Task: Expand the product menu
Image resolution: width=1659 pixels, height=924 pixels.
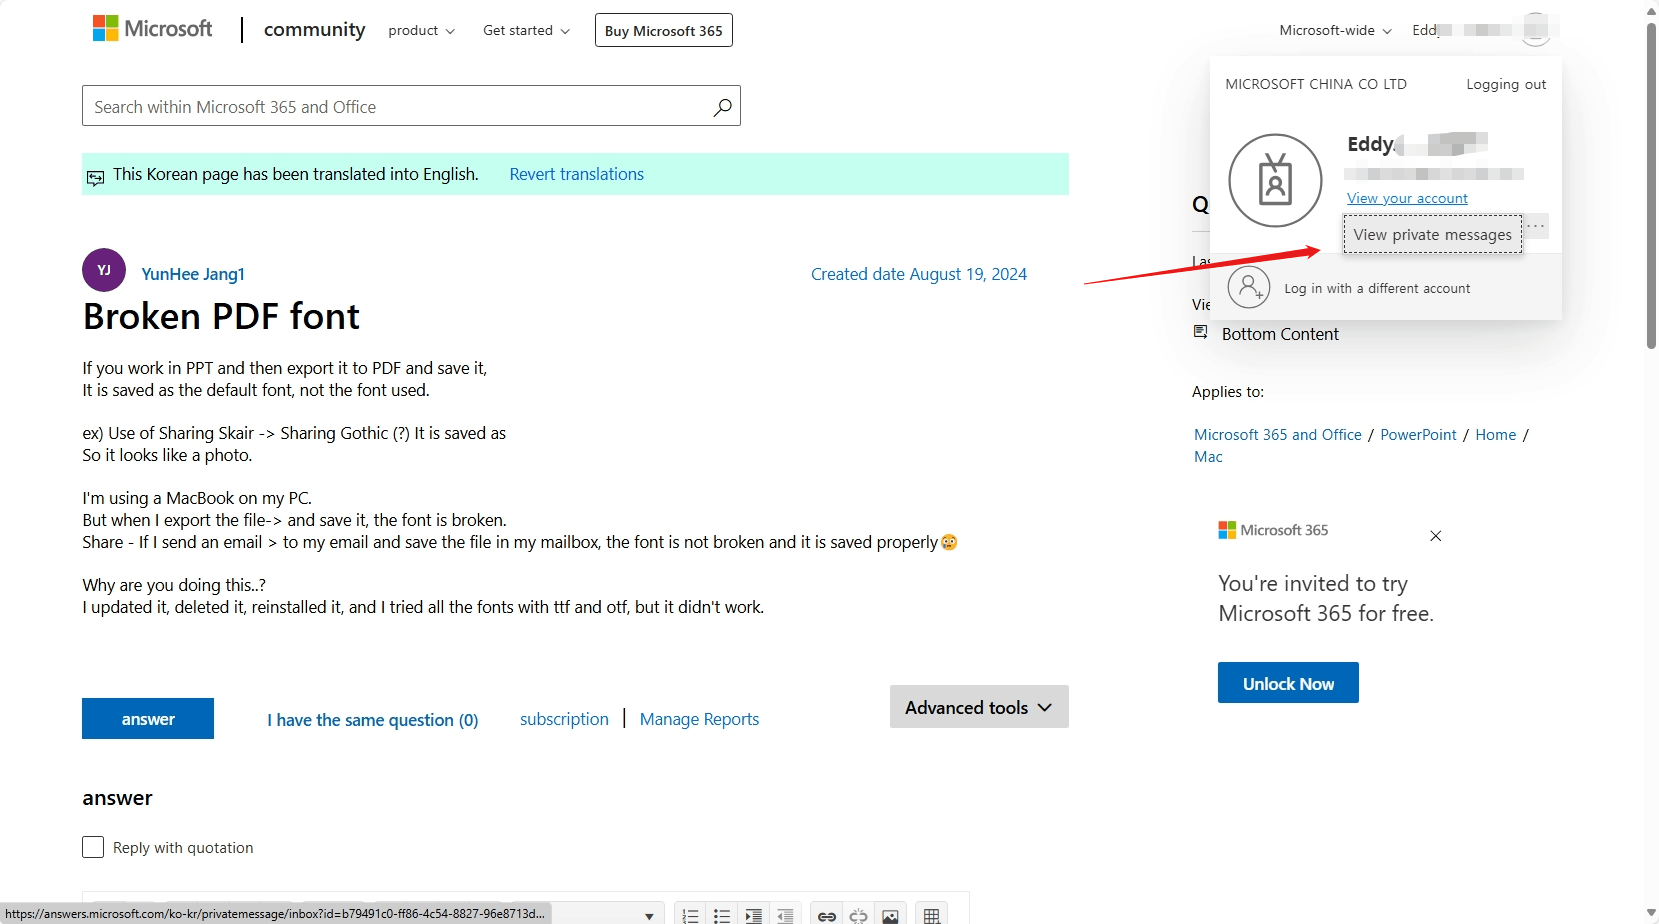Action: (x=421, y=31)
